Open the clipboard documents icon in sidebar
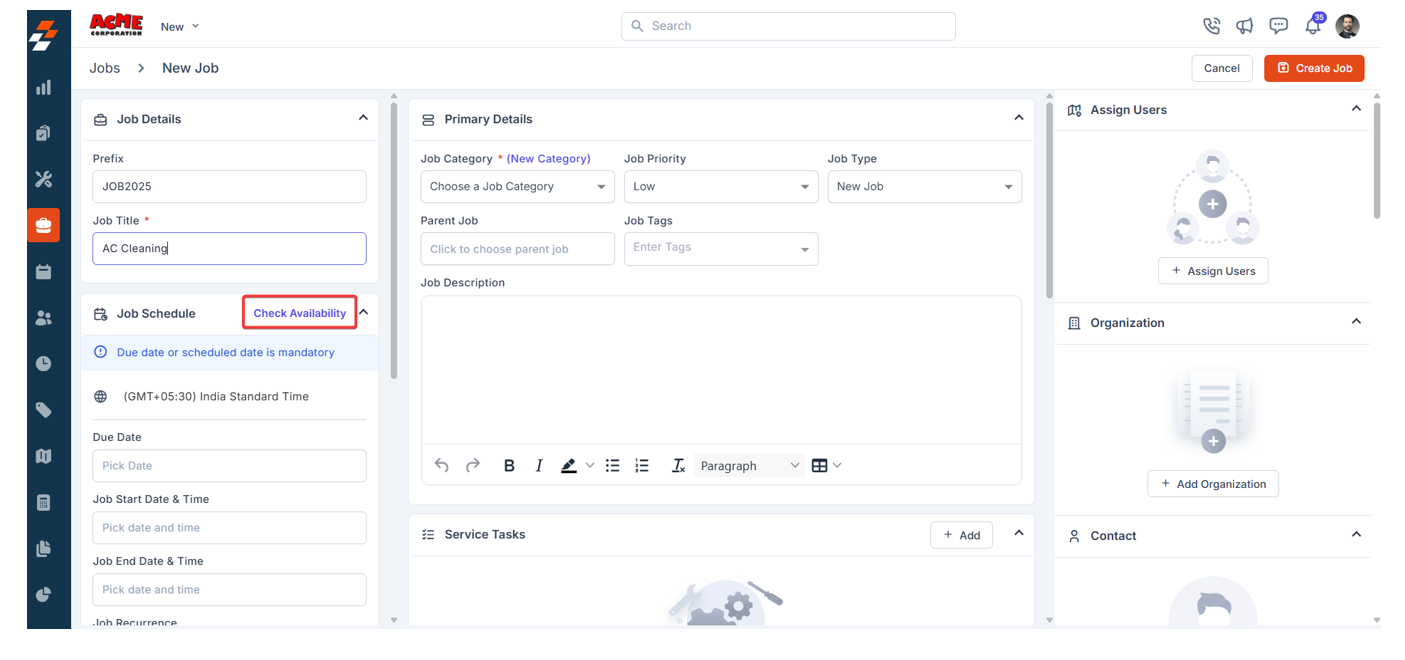Viewport: 1405px width, 660px height. [43, 133]
